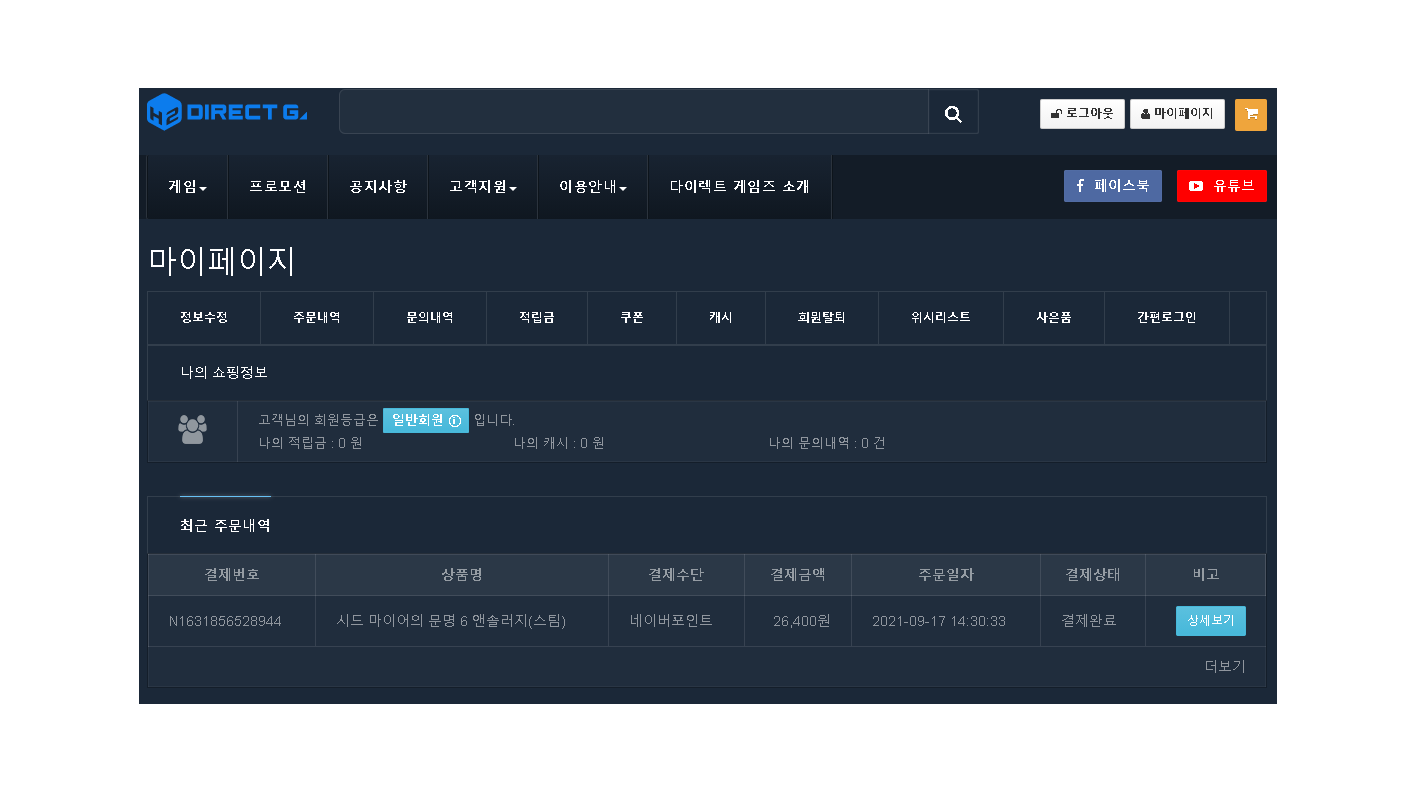Viewport: 1416px width, 792px height.
Task: Click the Direct Games logo
Action: coord(227,112)
